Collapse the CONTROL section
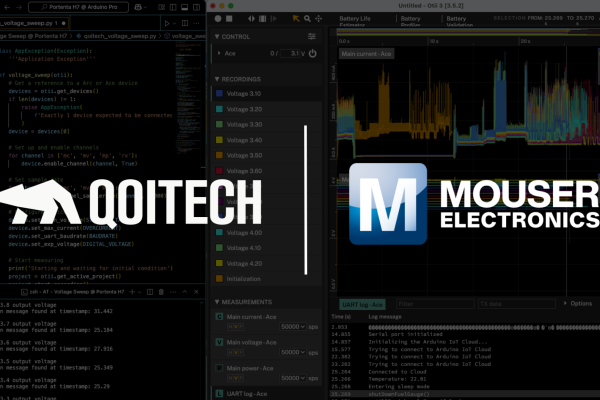 [217, 36]
